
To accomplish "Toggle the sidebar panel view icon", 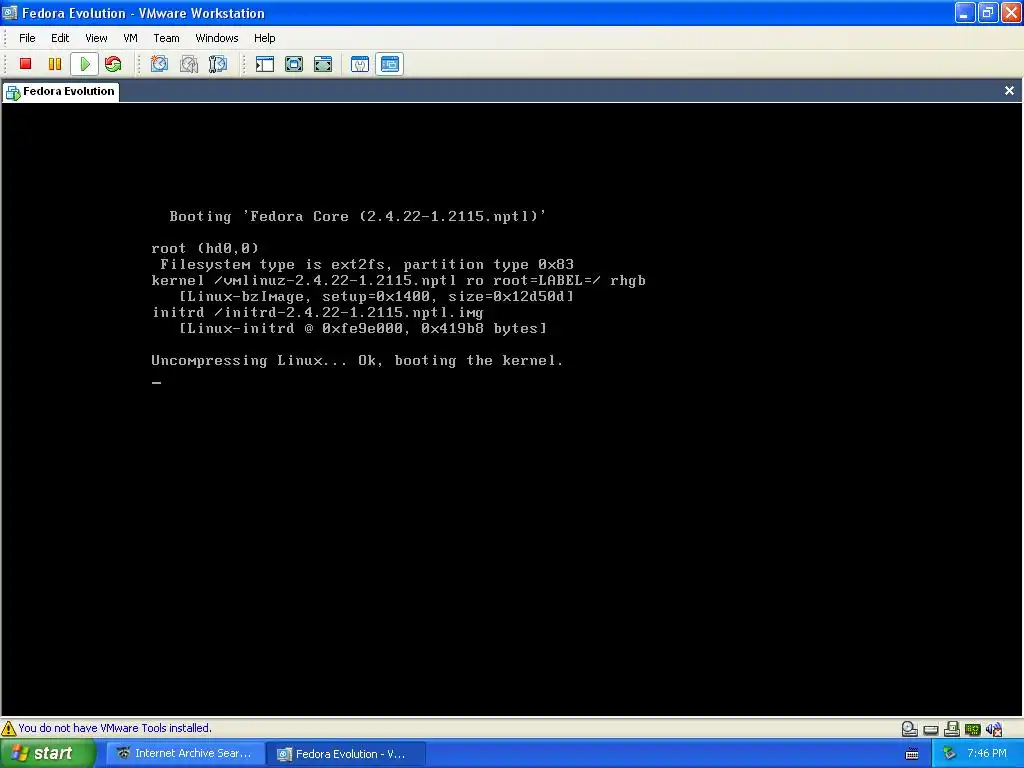I will [x=264, y=64].
